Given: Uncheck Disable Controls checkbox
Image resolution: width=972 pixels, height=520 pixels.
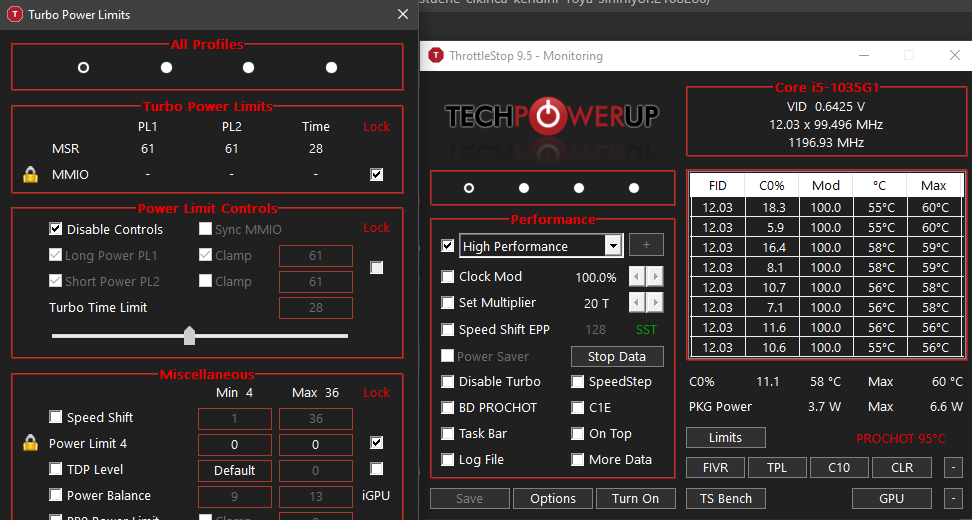Looking at the screenshot, I should [x=56, y=229].
